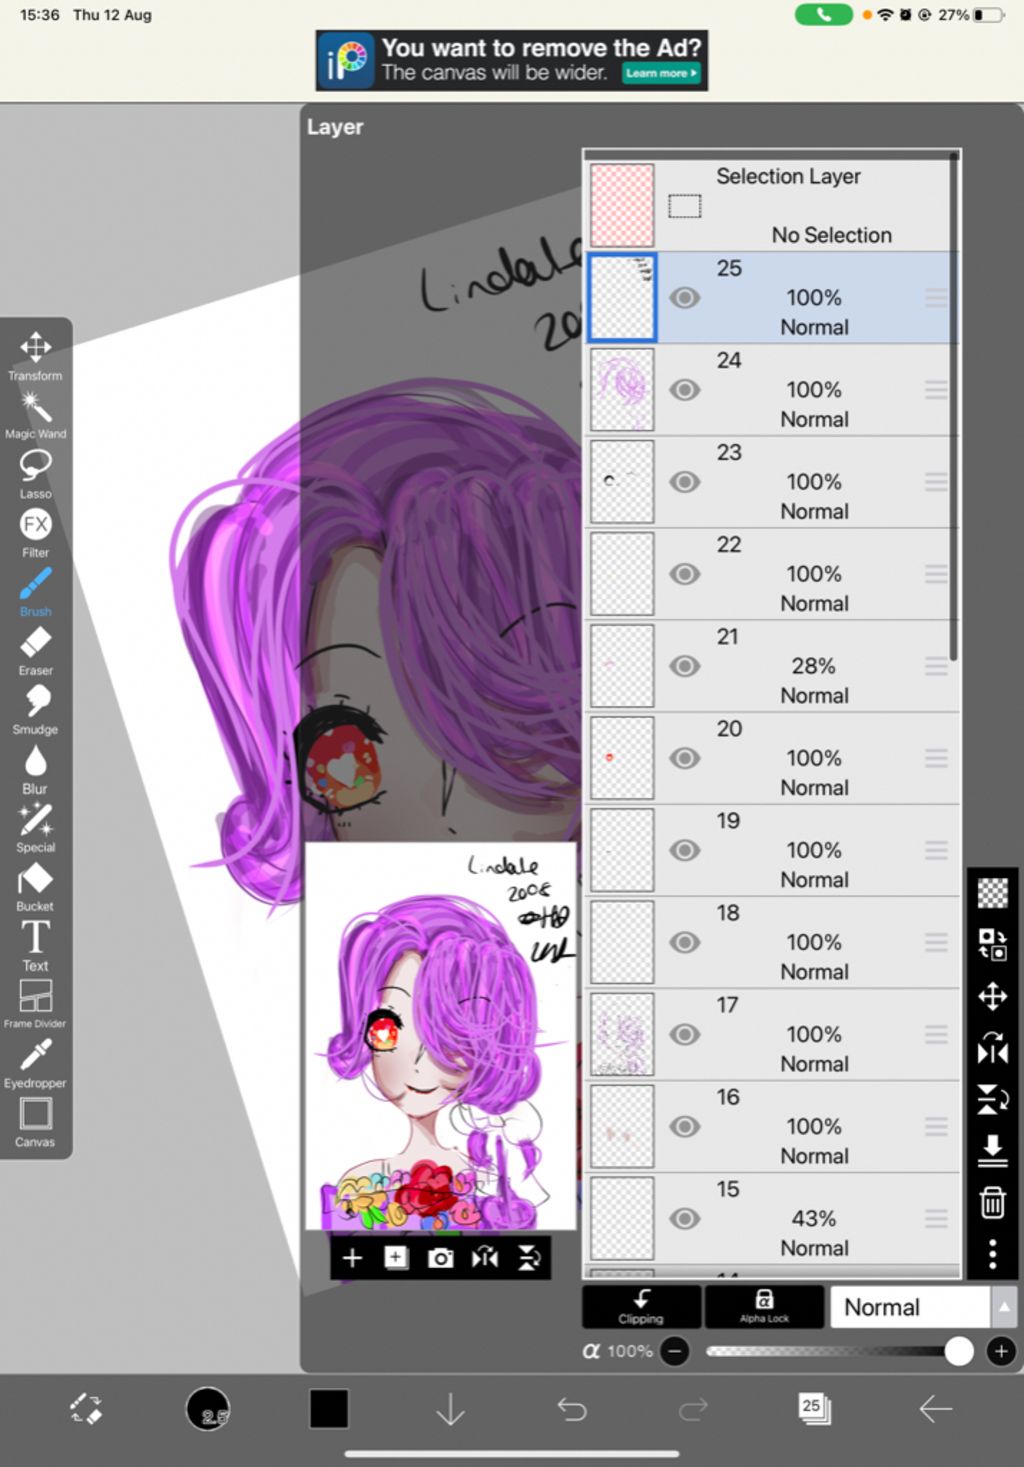Click the canvas preview thumbnail
The width and height of the screenshot is (1024, 1467).
pyautogui.click(x=441, y=1035)
